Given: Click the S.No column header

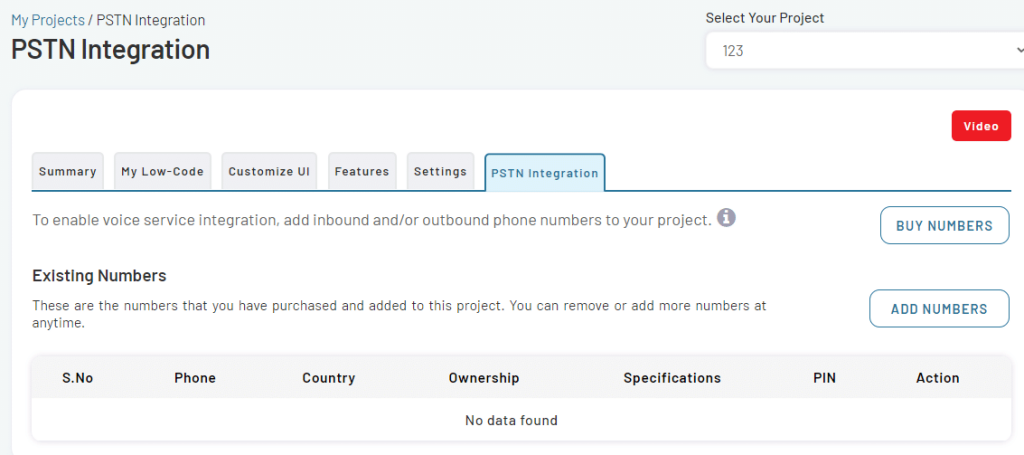Looking at the screenshot, I should [78, 378].
